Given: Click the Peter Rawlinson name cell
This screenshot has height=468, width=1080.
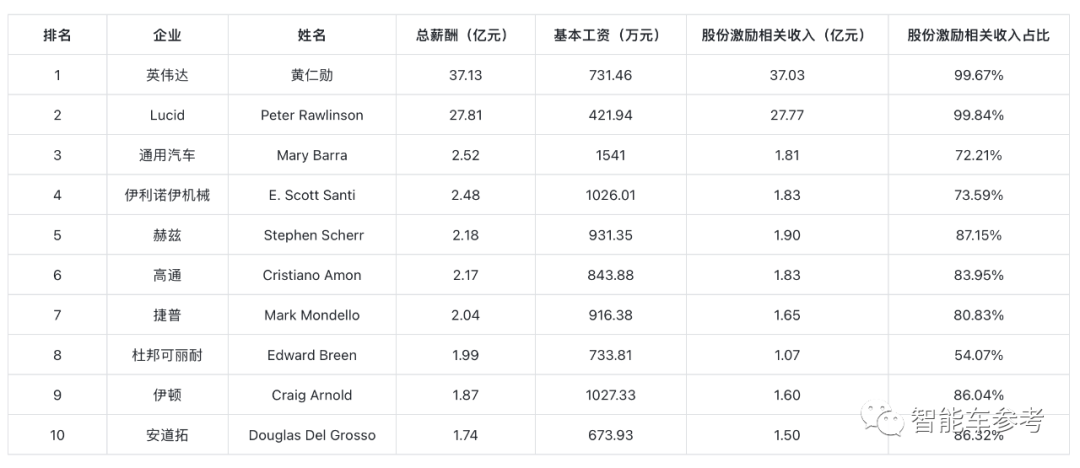Looking at the screenshot, I should [x=312, y=115].
